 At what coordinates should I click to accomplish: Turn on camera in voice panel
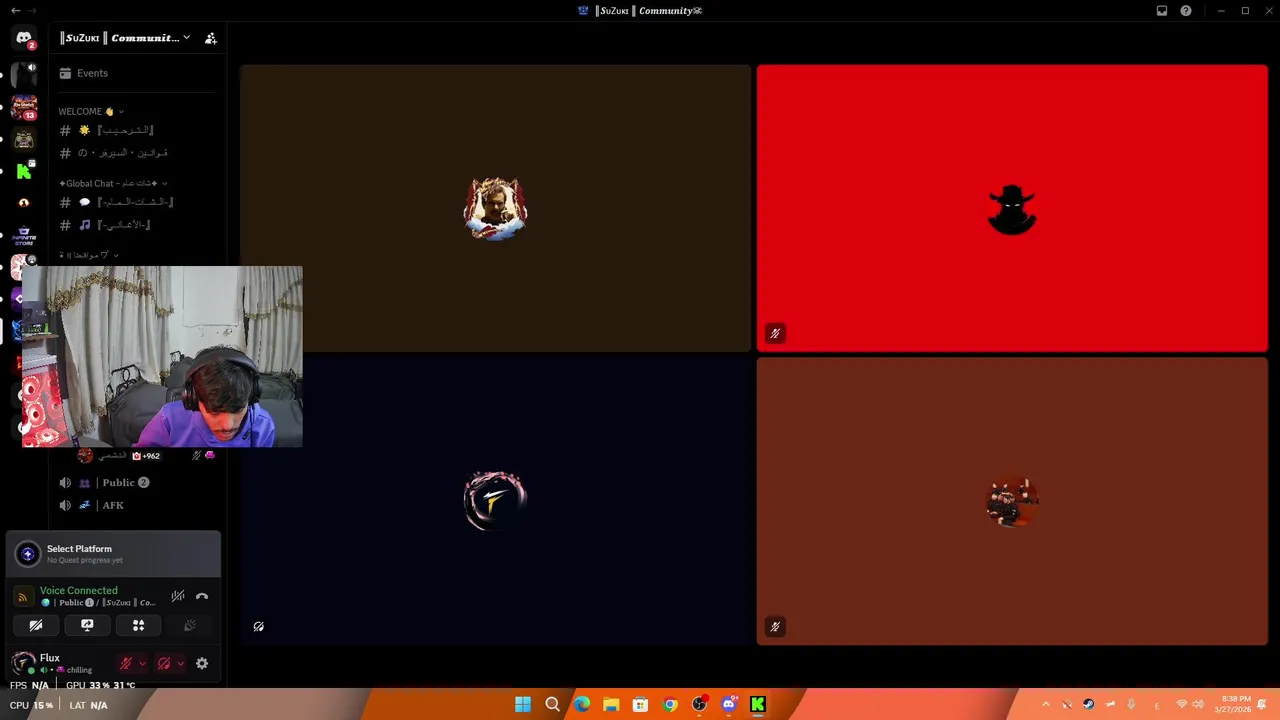[36, 626]
